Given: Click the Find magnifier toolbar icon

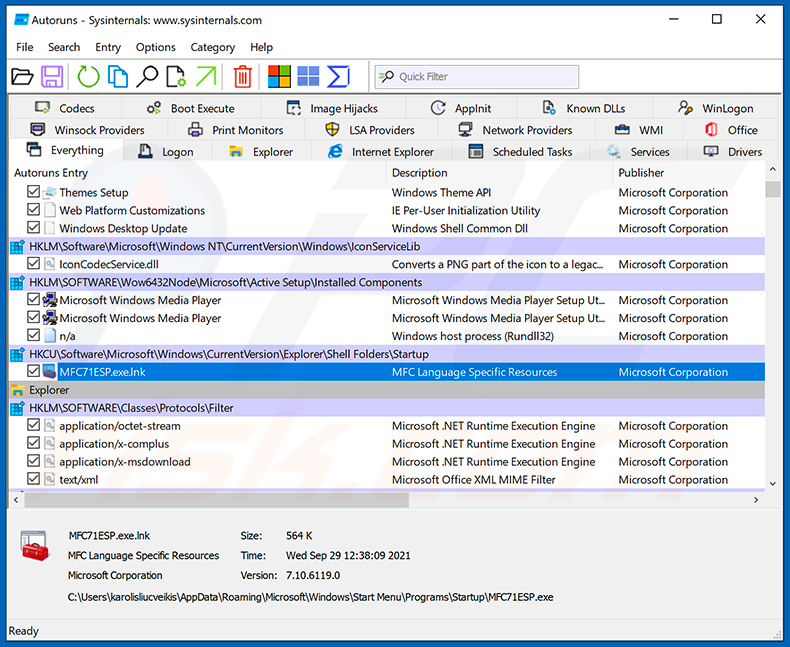Looking at the screenshot, I should tap(147, 77).
